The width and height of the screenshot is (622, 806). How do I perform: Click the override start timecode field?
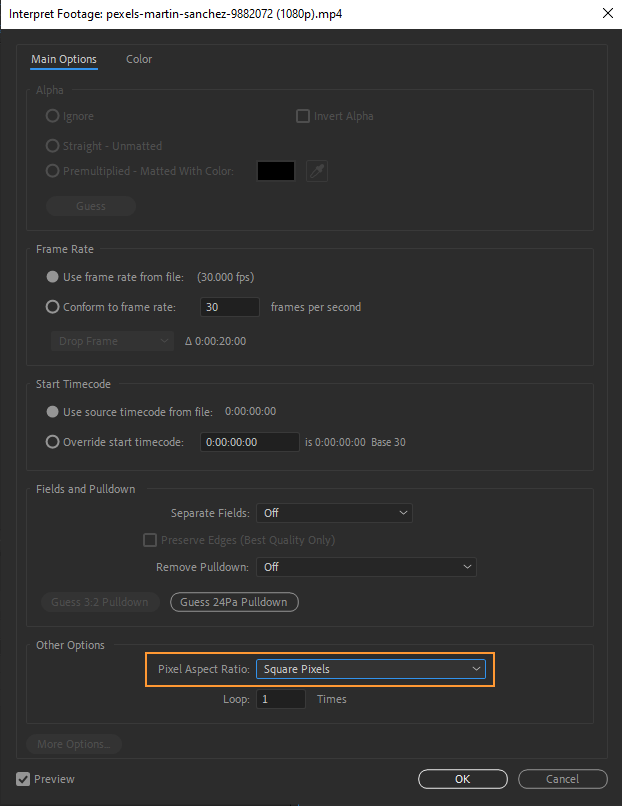[250, 442]
